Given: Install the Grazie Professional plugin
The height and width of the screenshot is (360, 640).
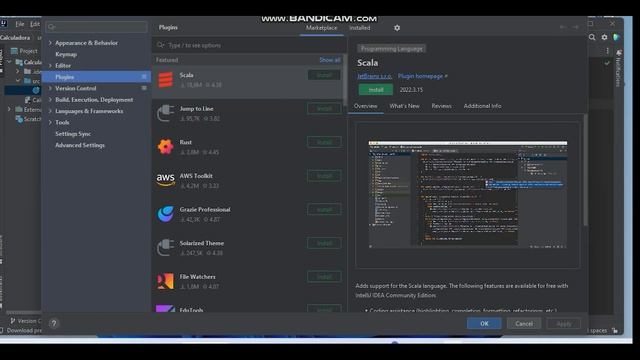Looking at the screenshot, I should click(324, 209).
